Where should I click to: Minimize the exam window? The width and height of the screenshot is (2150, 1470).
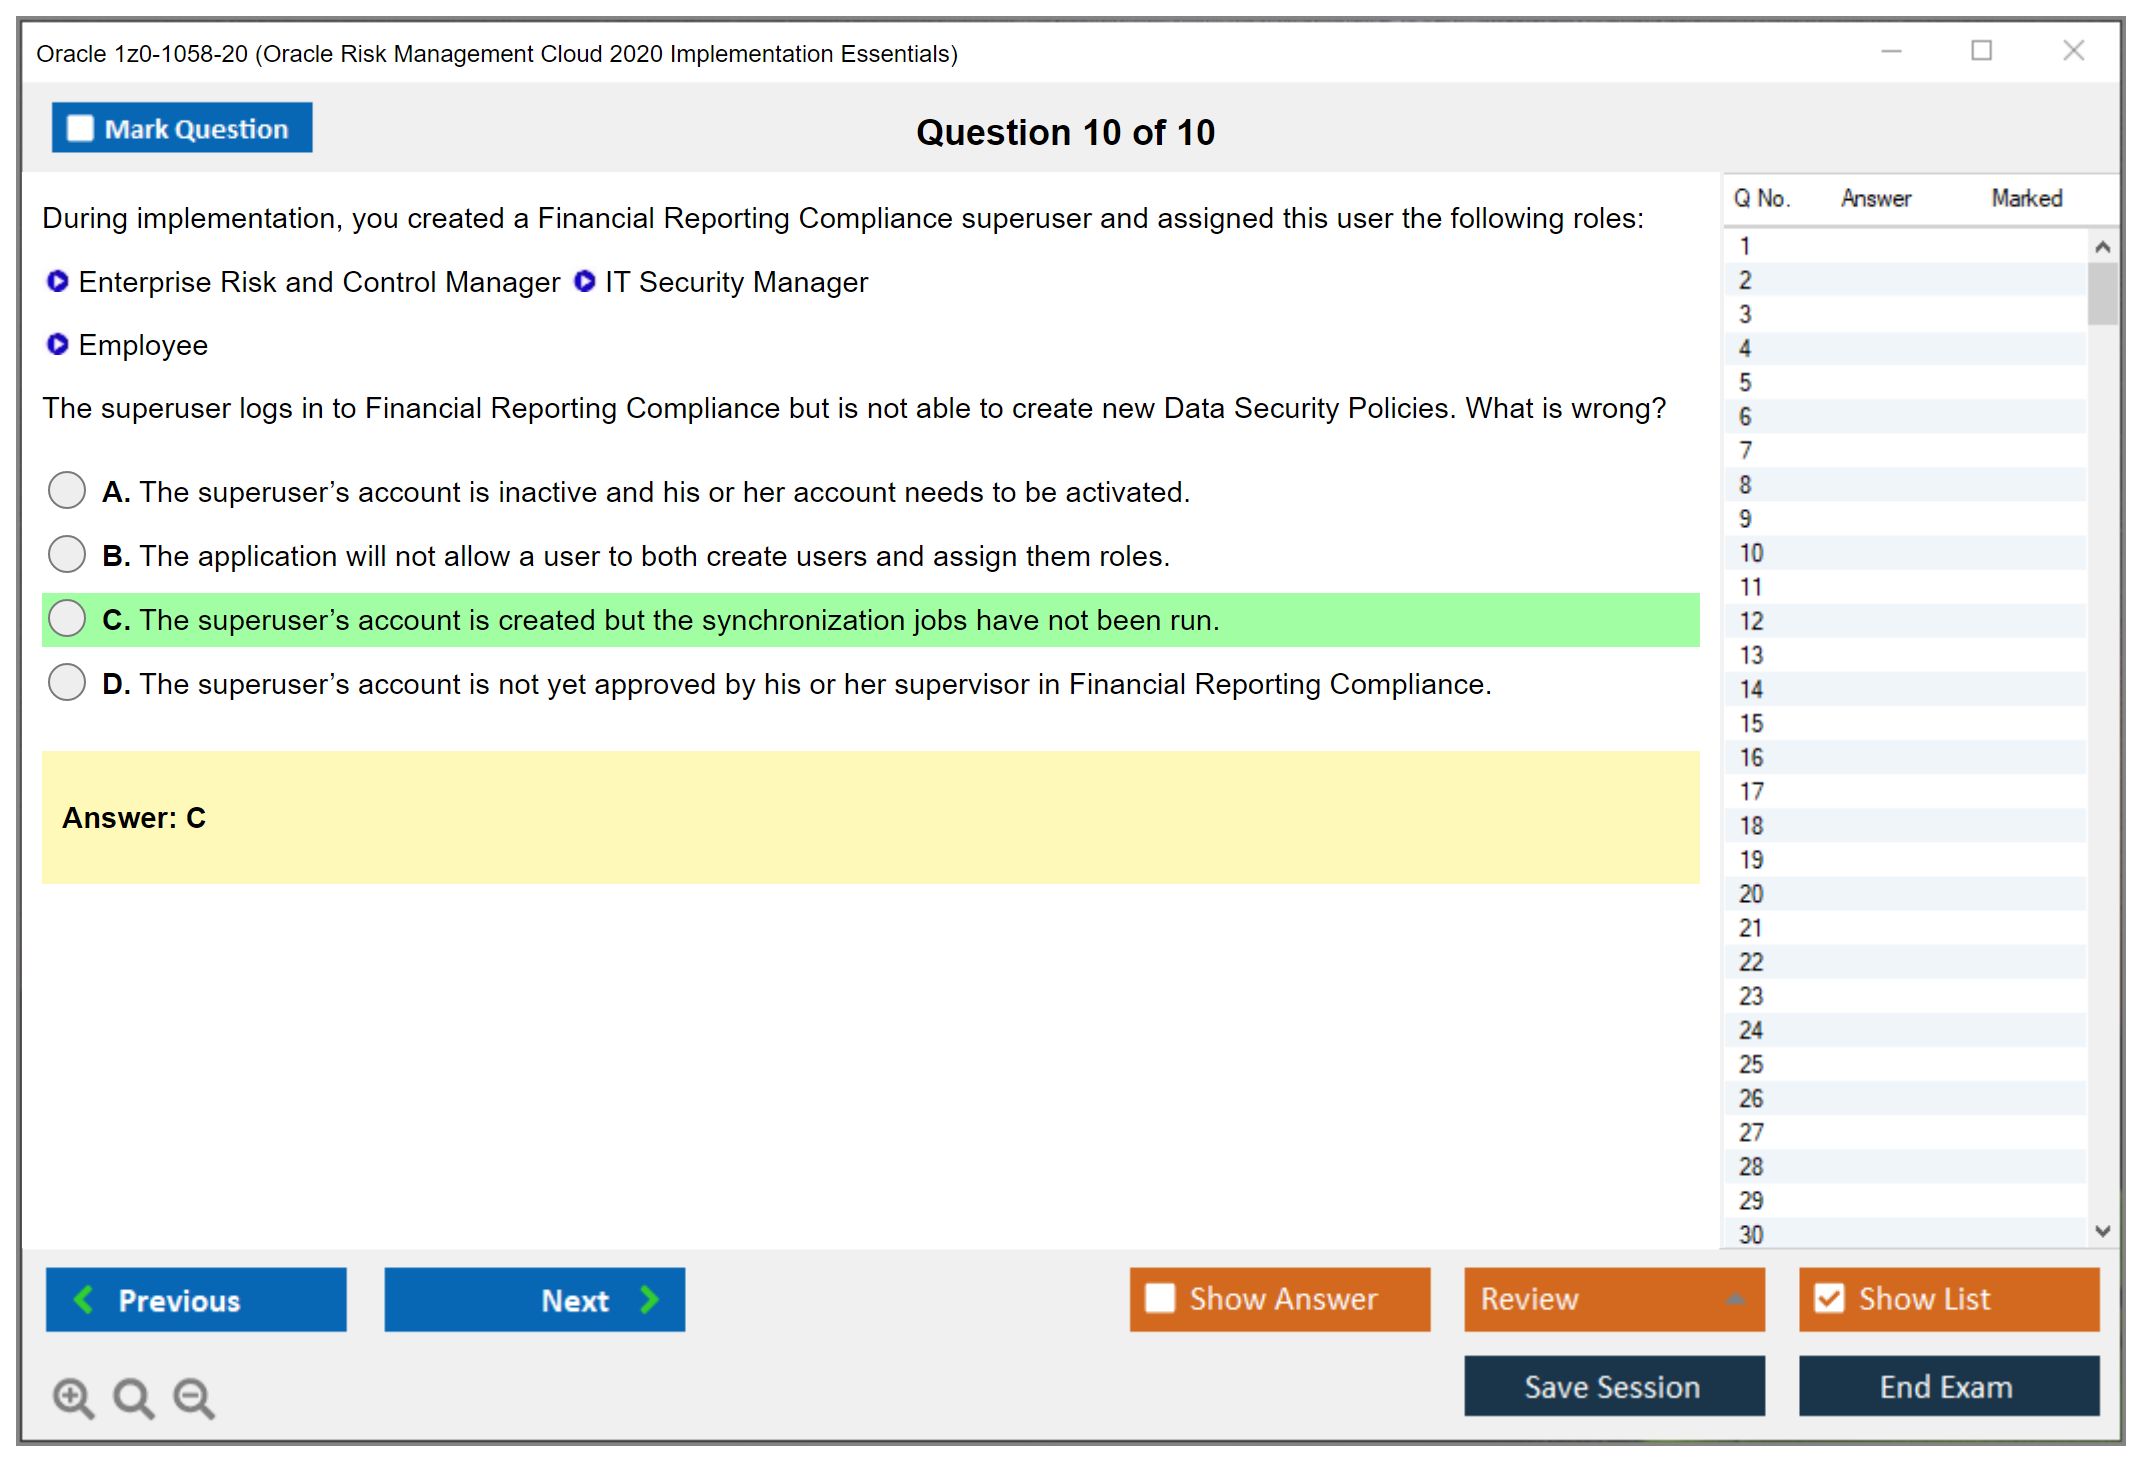click(x=1891, y=51)
